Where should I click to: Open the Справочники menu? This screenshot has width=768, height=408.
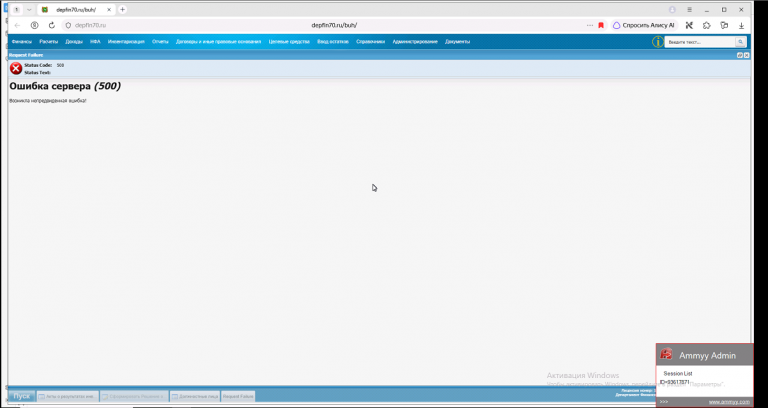point(370,42)
